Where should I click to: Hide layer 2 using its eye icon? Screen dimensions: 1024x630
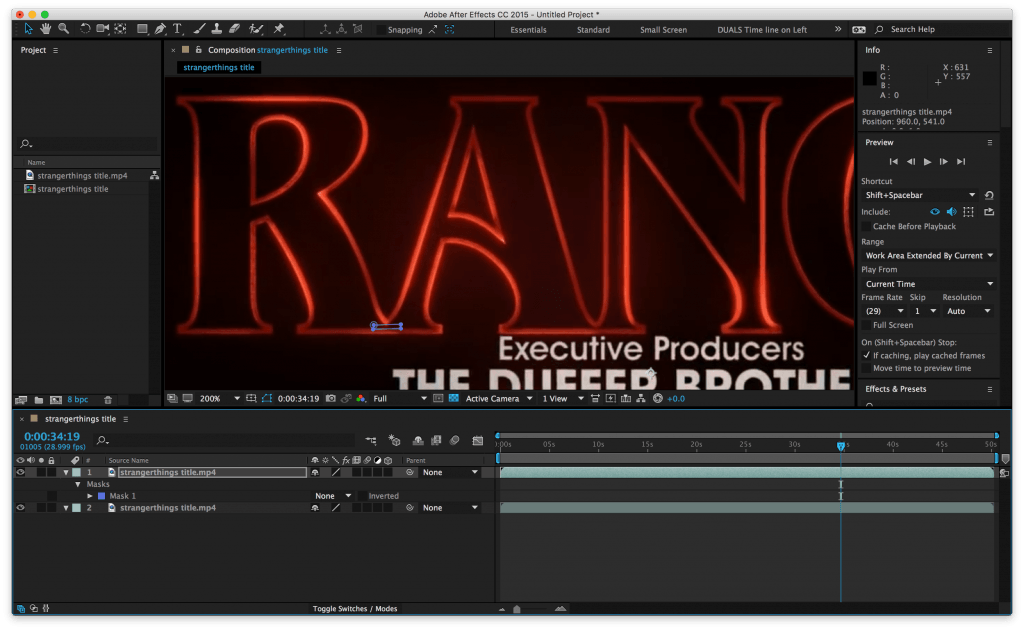[x=20, y=507]
